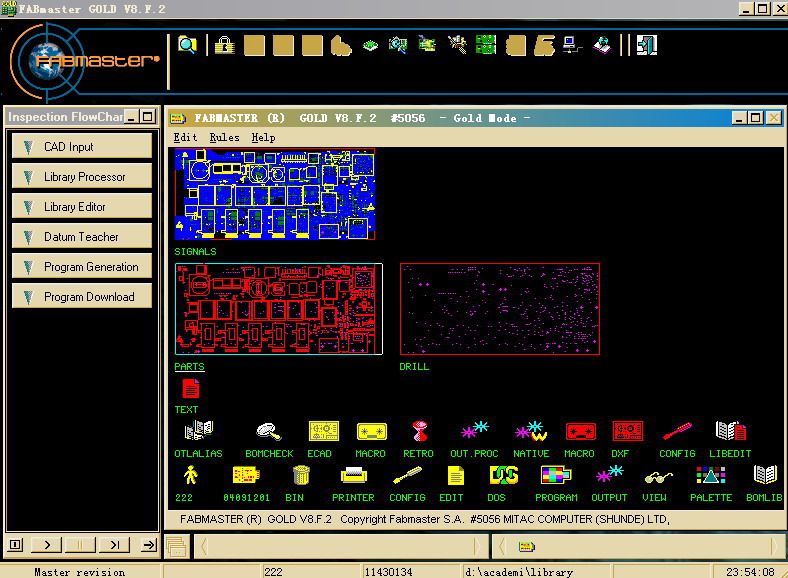
Task: Click the networked computer toolbar icon
Action: tap(572, 45)
